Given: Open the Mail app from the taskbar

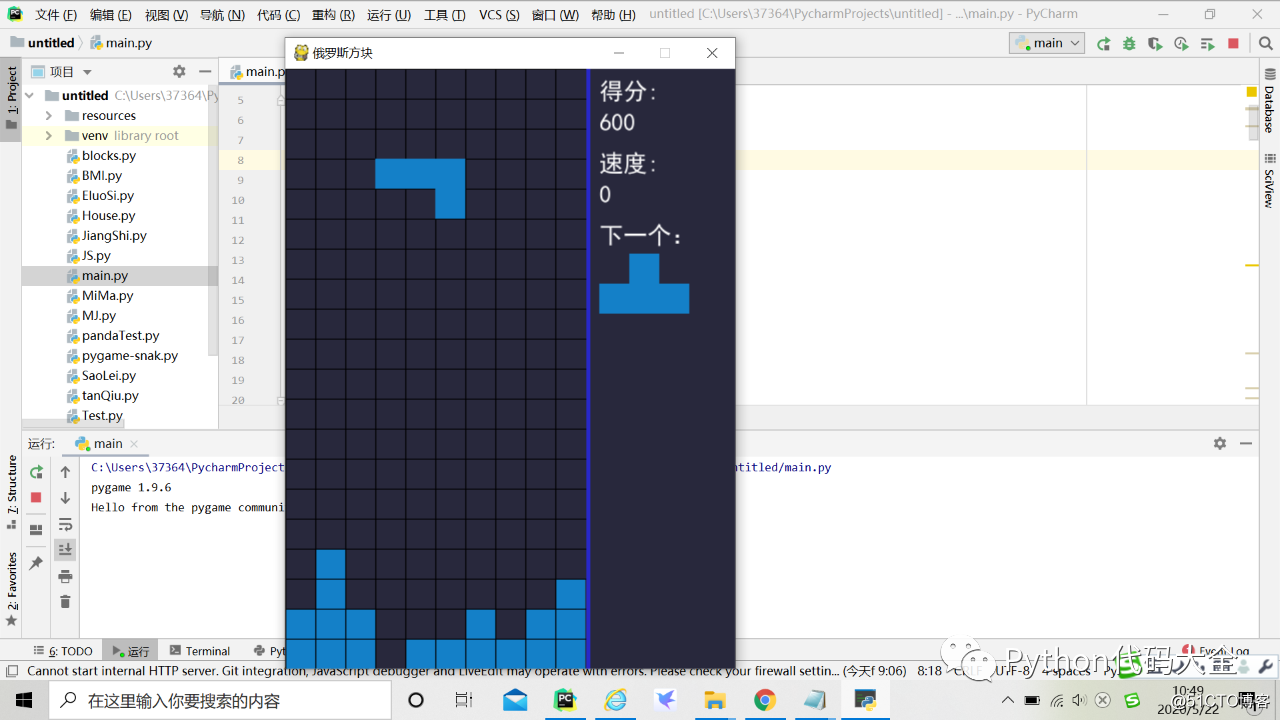Looking at the screenshot, I should click(515, 700).
